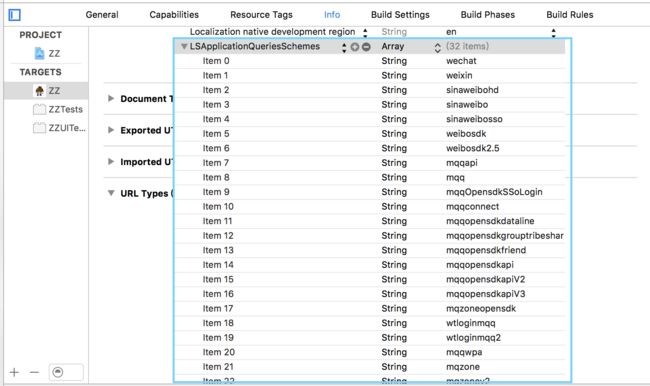Select the ZZTests target icon
Viewport: 650px width, 386px height.
[39, 109]
